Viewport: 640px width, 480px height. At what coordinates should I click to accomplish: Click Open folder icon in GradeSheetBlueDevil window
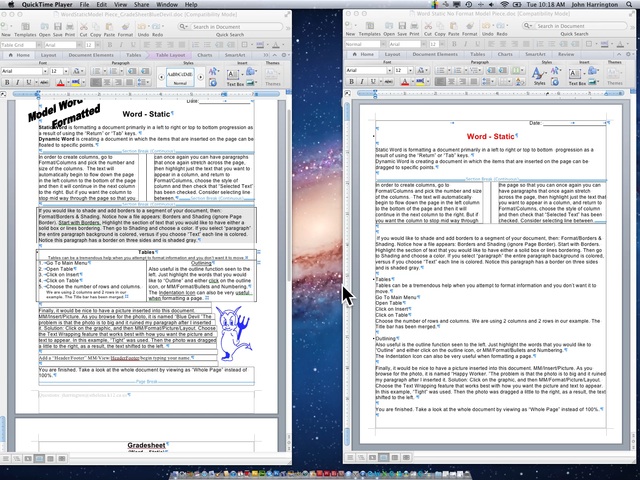[44, 26]
